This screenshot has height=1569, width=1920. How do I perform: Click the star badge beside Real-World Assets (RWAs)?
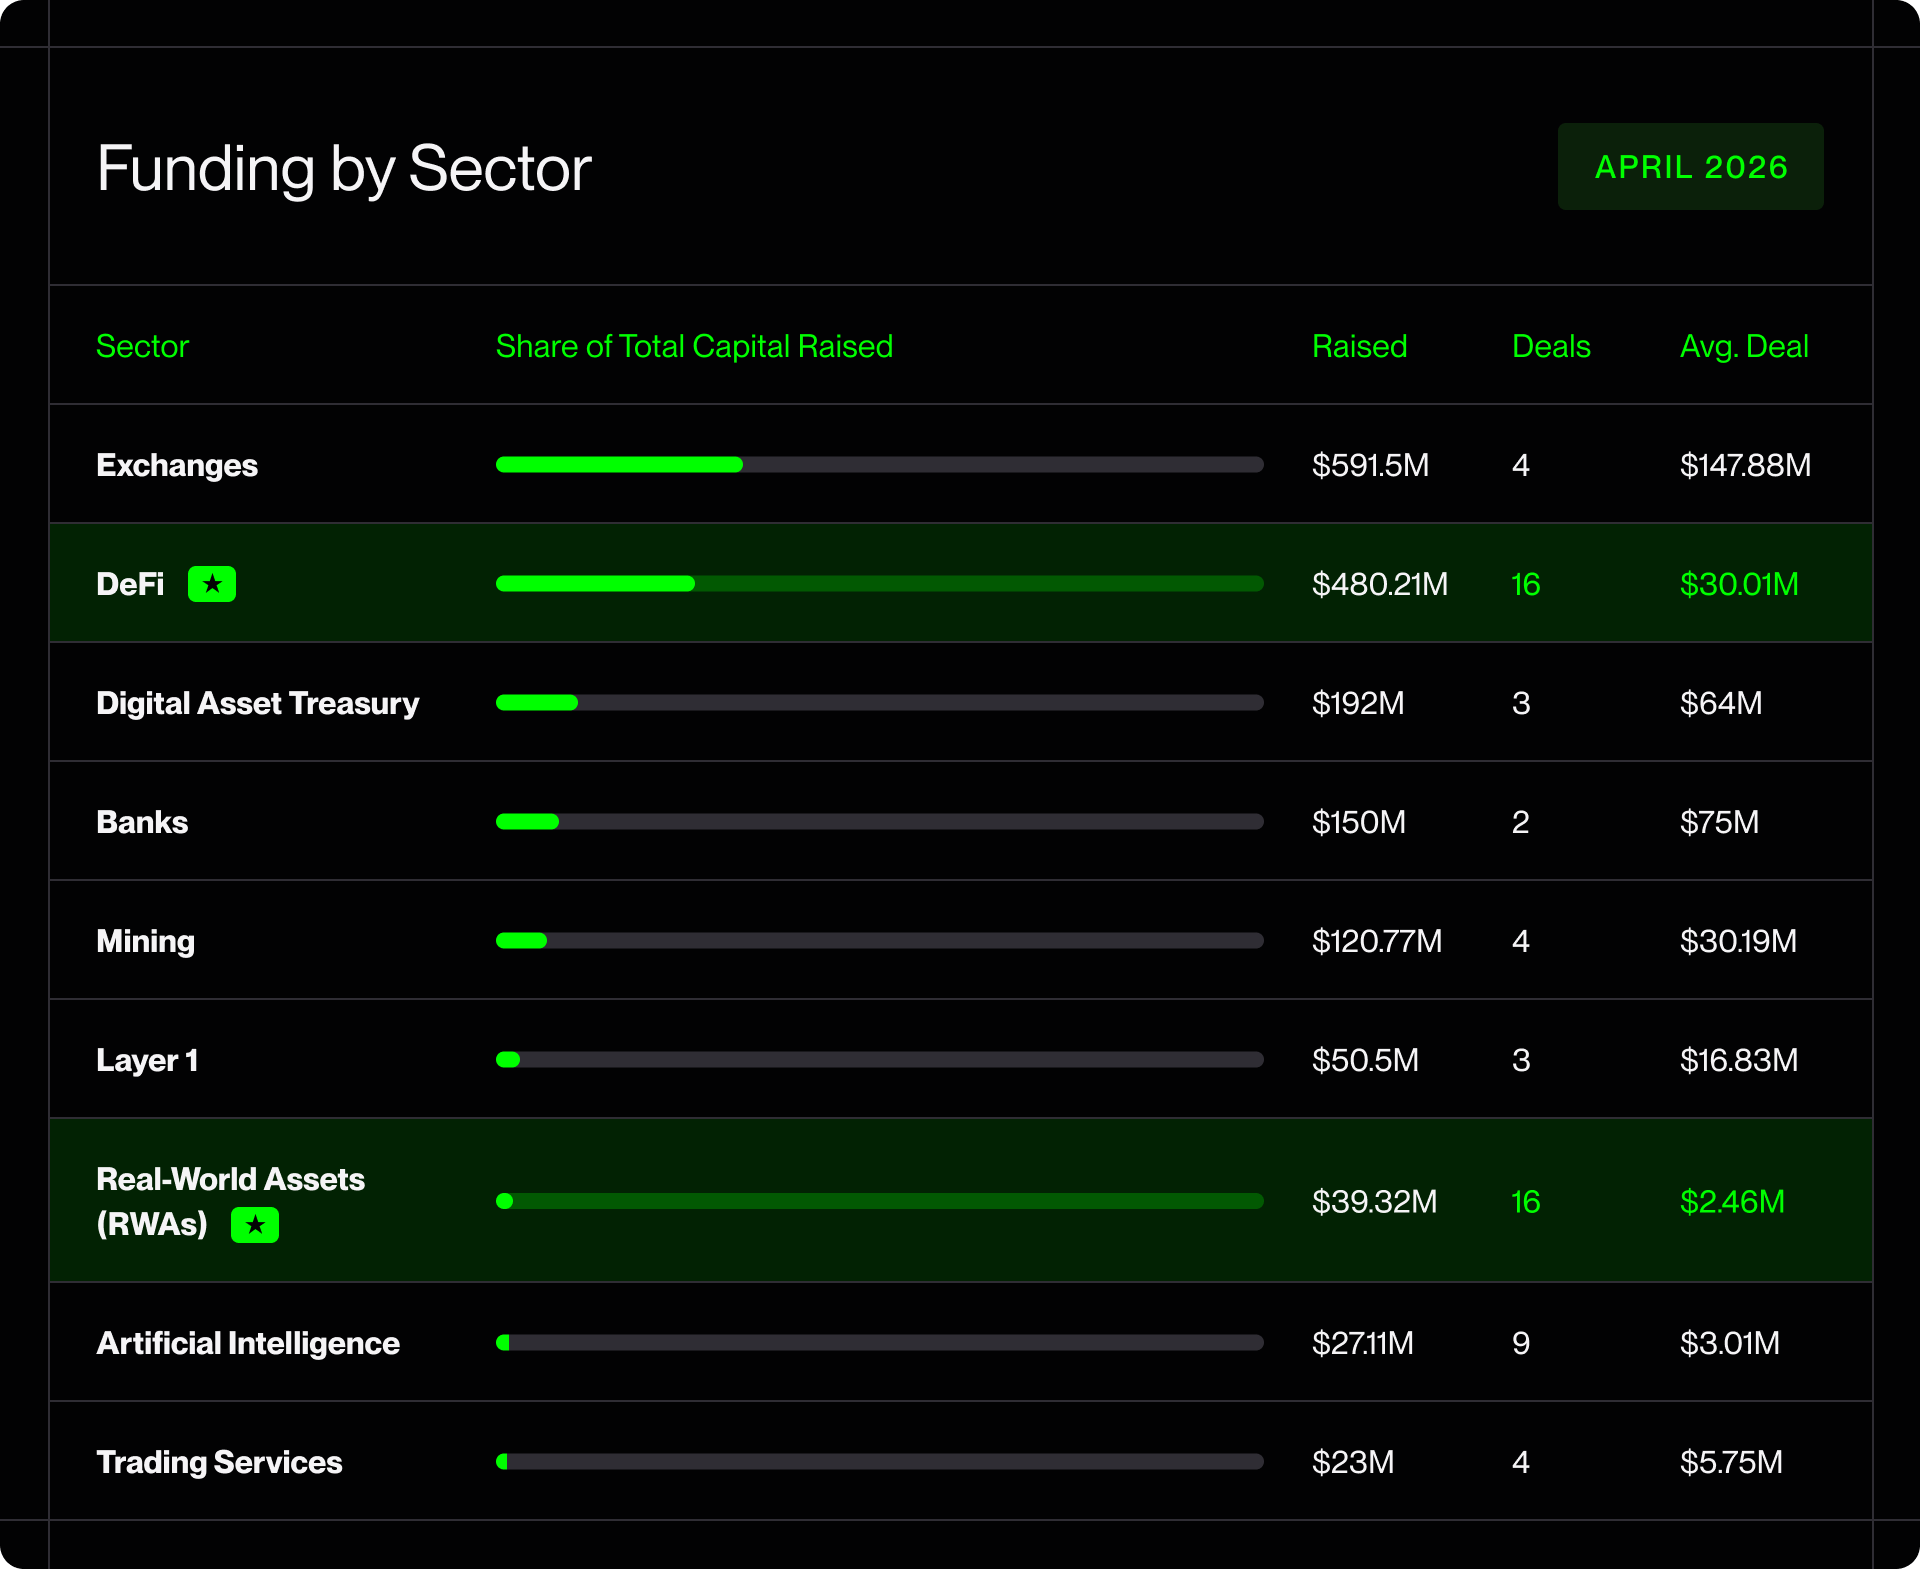tap(255, 1224)
